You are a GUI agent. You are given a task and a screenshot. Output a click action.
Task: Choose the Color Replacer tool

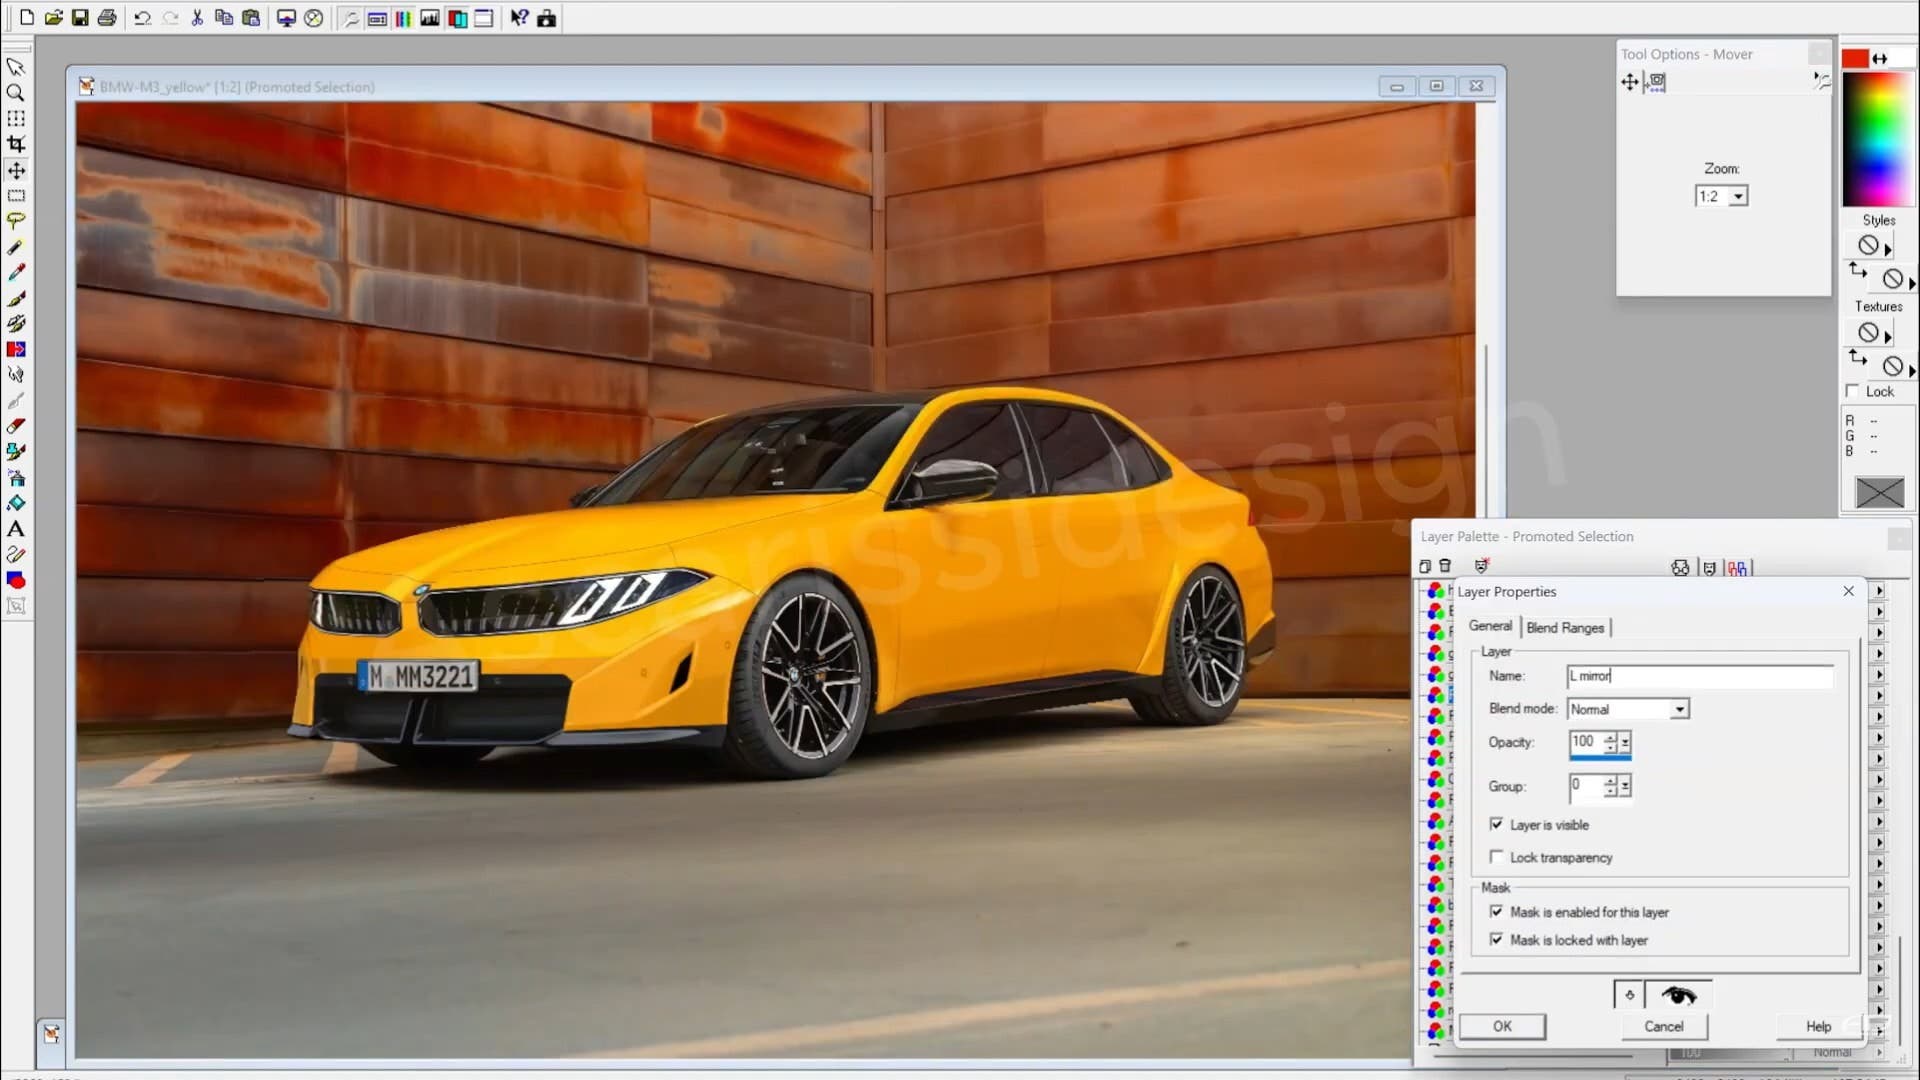pyautogui.click(x=16, y=349)
